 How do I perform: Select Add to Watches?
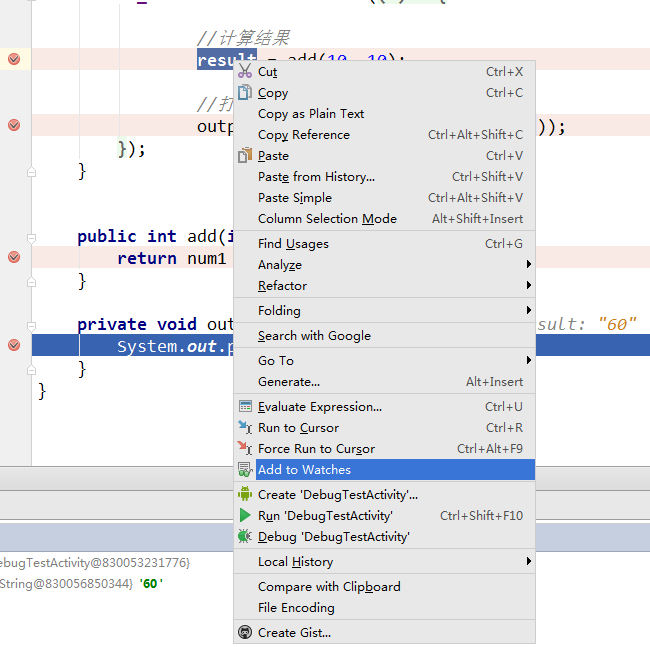(384, 470)
